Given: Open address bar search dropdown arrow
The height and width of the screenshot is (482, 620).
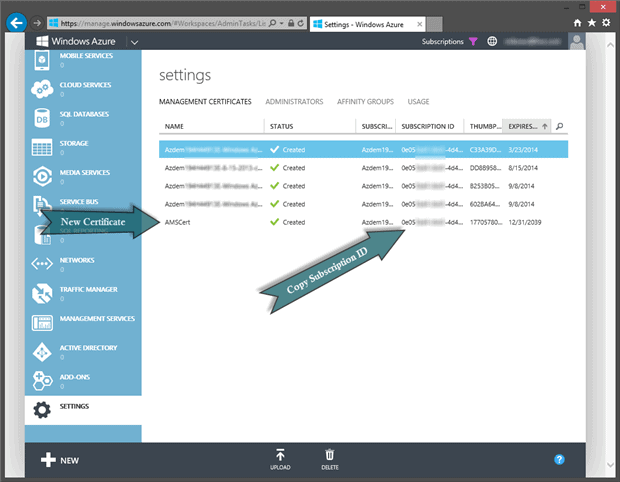Looking at the screenshot, I should tap(282, 23).
